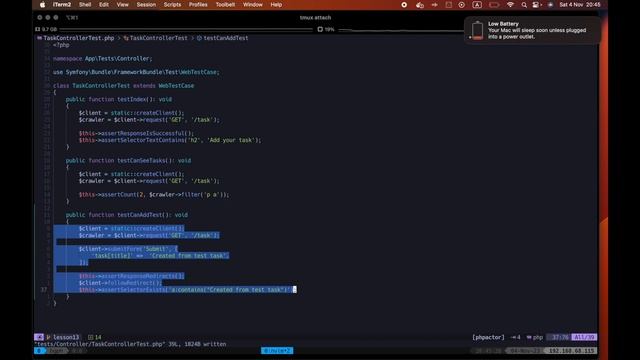Click the [phpactor] LSP indicator
The height and width of the screenshot is (360, 640).
point(488,337)
